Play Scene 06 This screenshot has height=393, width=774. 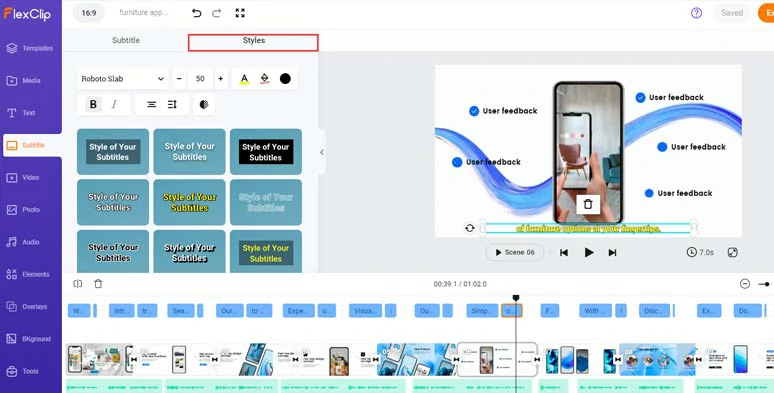tap(515, 252)
